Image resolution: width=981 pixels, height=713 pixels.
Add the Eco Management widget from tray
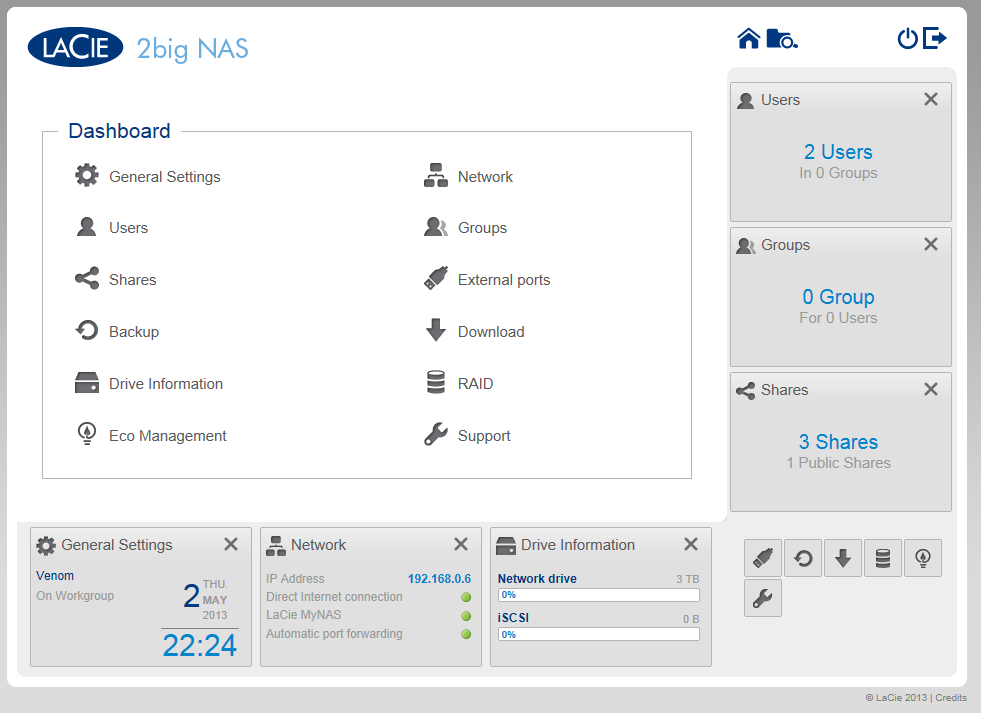(923, 558)
